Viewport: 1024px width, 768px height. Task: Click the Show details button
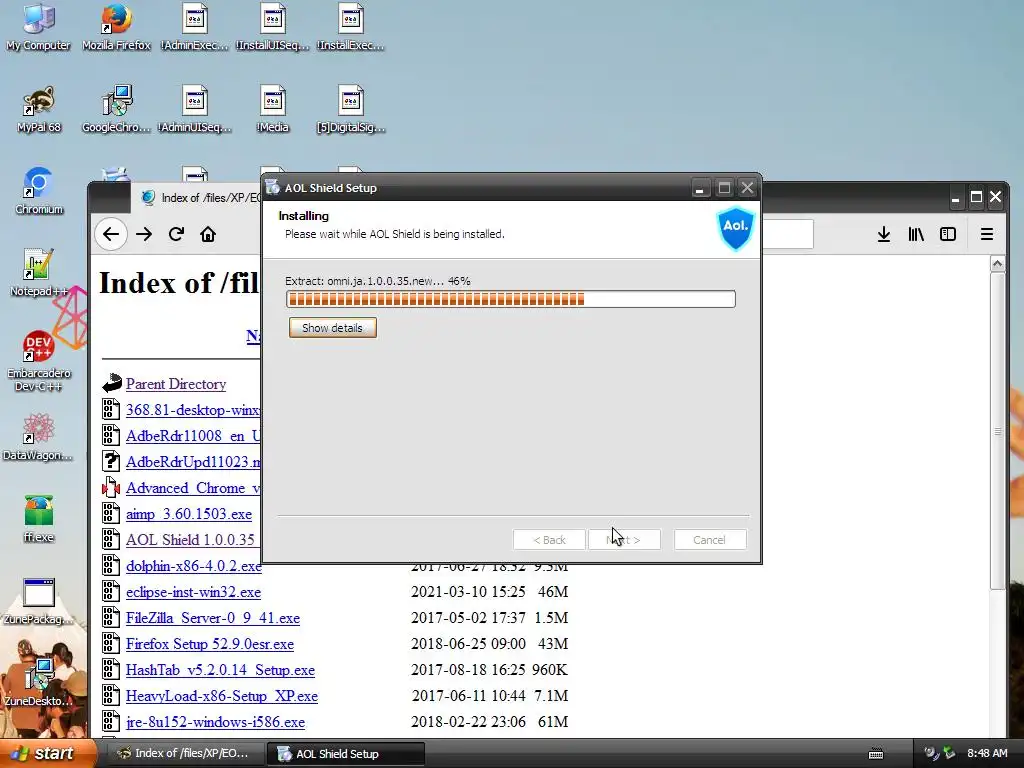coord(332,328)
